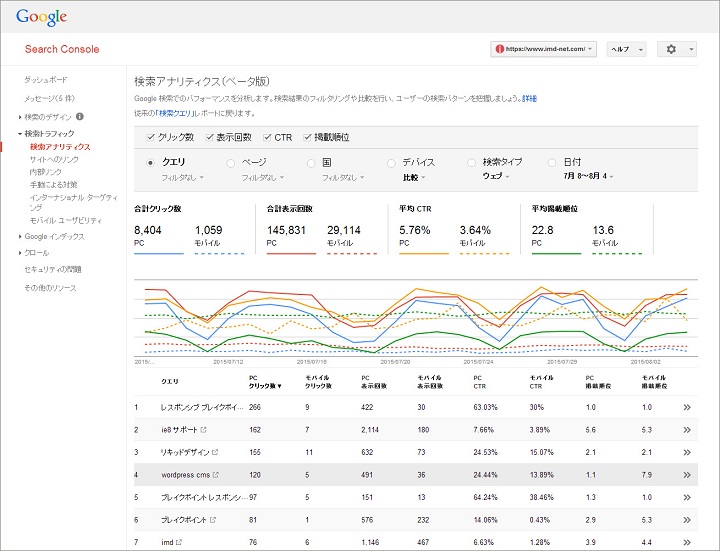Click double-arrow for row 5 ブレイクポイント レスポンシブ
The image size is (720, 551).
point(687,497)
